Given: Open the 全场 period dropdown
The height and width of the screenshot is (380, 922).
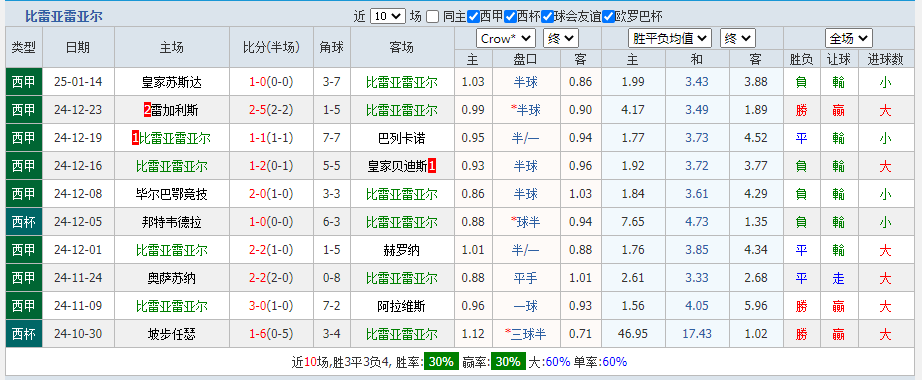Looking at the screenshot, I should tap(848, 39).
